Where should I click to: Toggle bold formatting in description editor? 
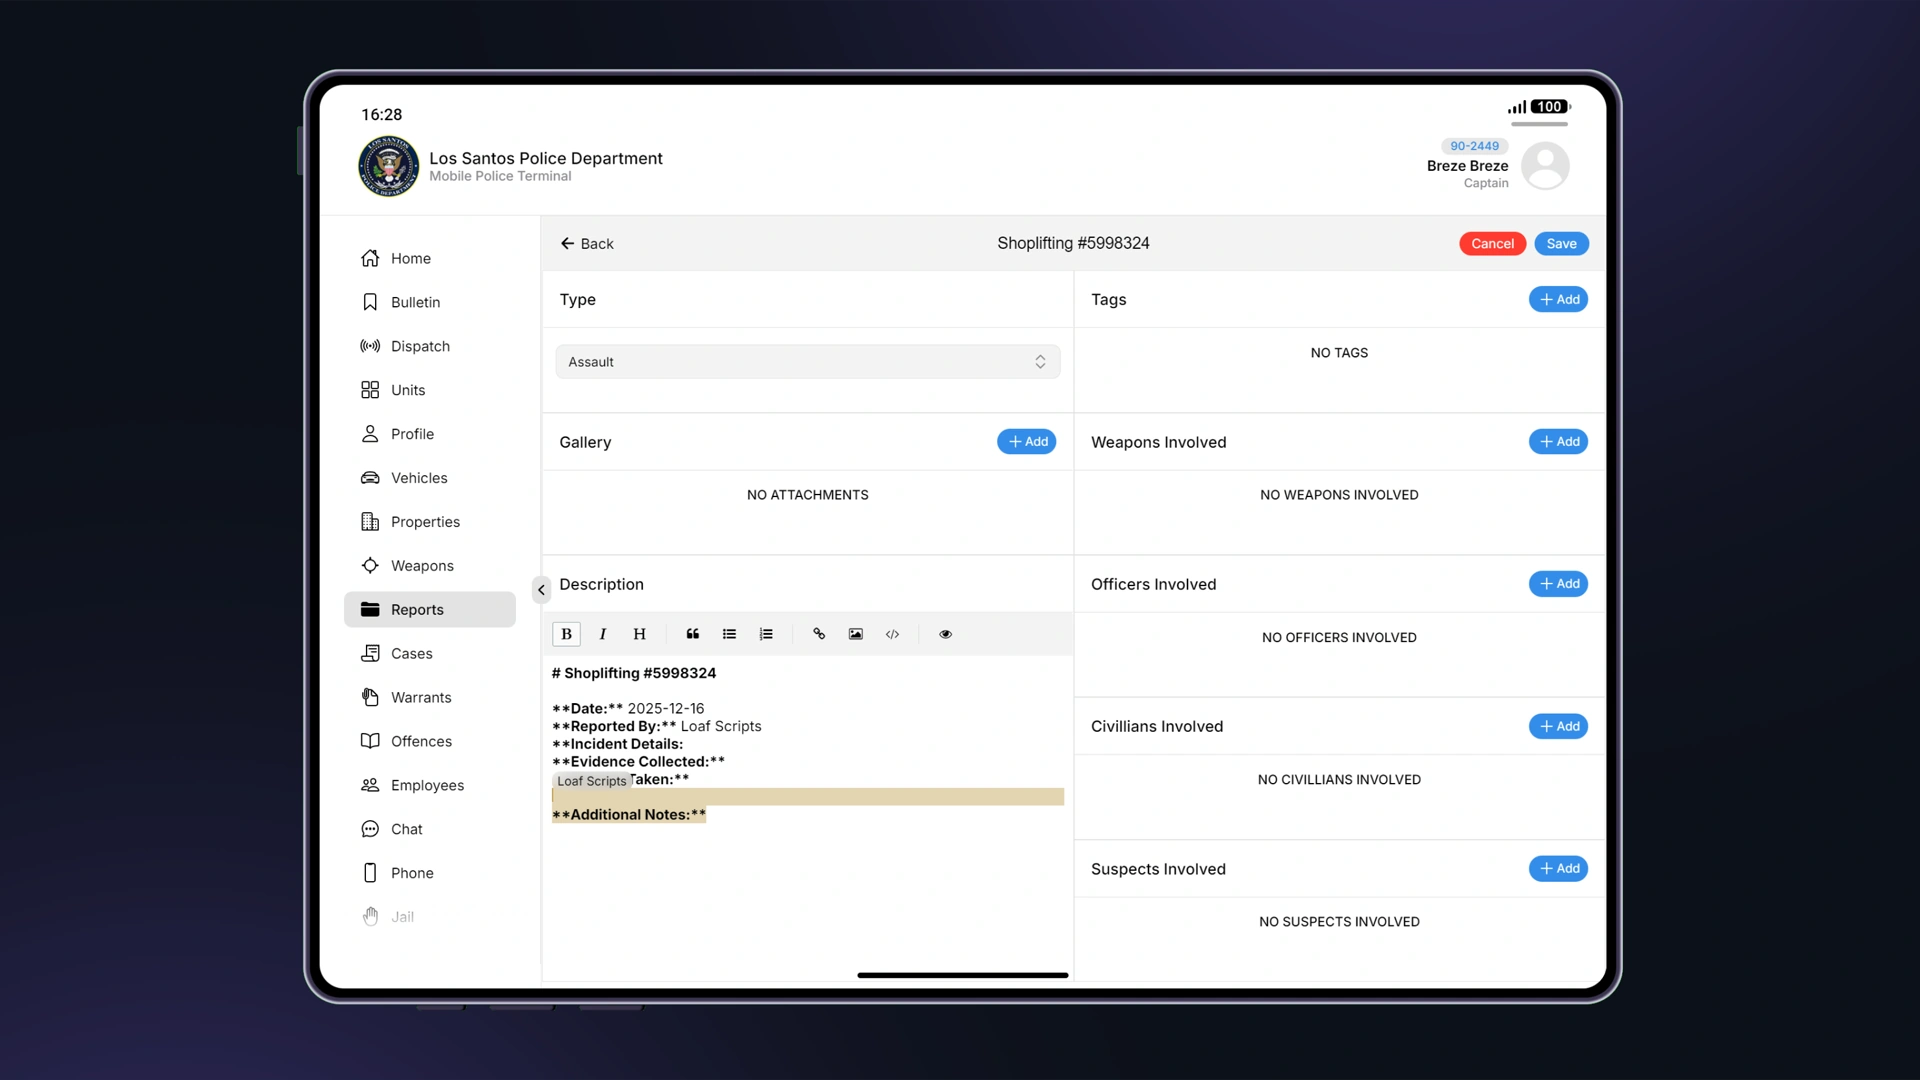click(x=566, y=634)
